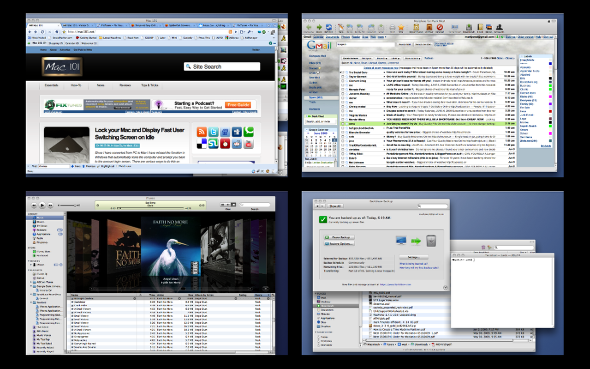Adjust the iTunes volume slider
This screenshot has width=590, height=369.
(x=68, y=205)
